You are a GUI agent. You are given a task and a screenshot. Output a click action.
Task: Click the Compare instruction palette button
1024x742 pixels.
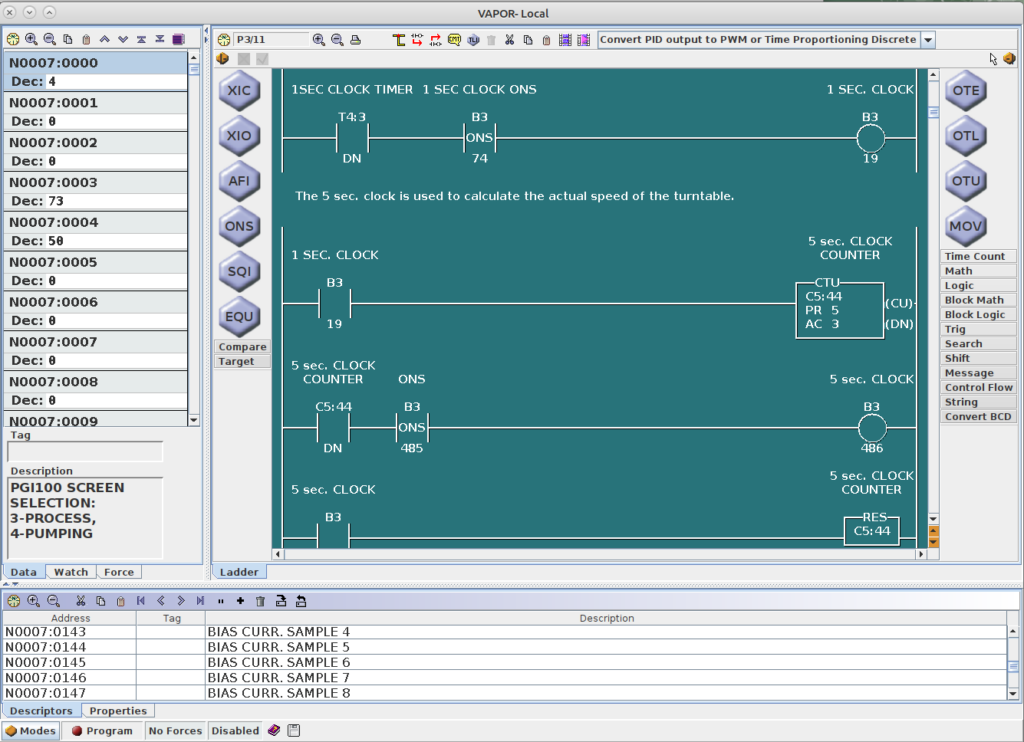[241, 346]
